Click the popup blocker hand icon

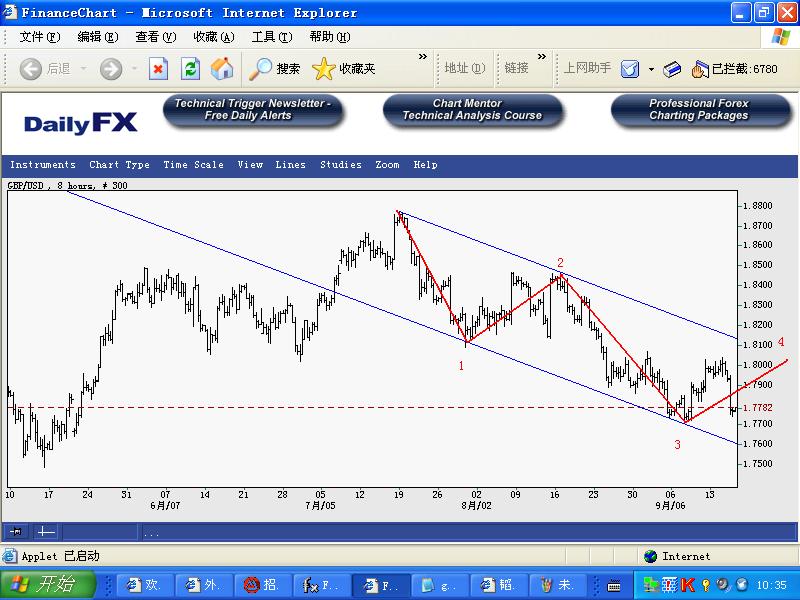[x=700, y=69]
